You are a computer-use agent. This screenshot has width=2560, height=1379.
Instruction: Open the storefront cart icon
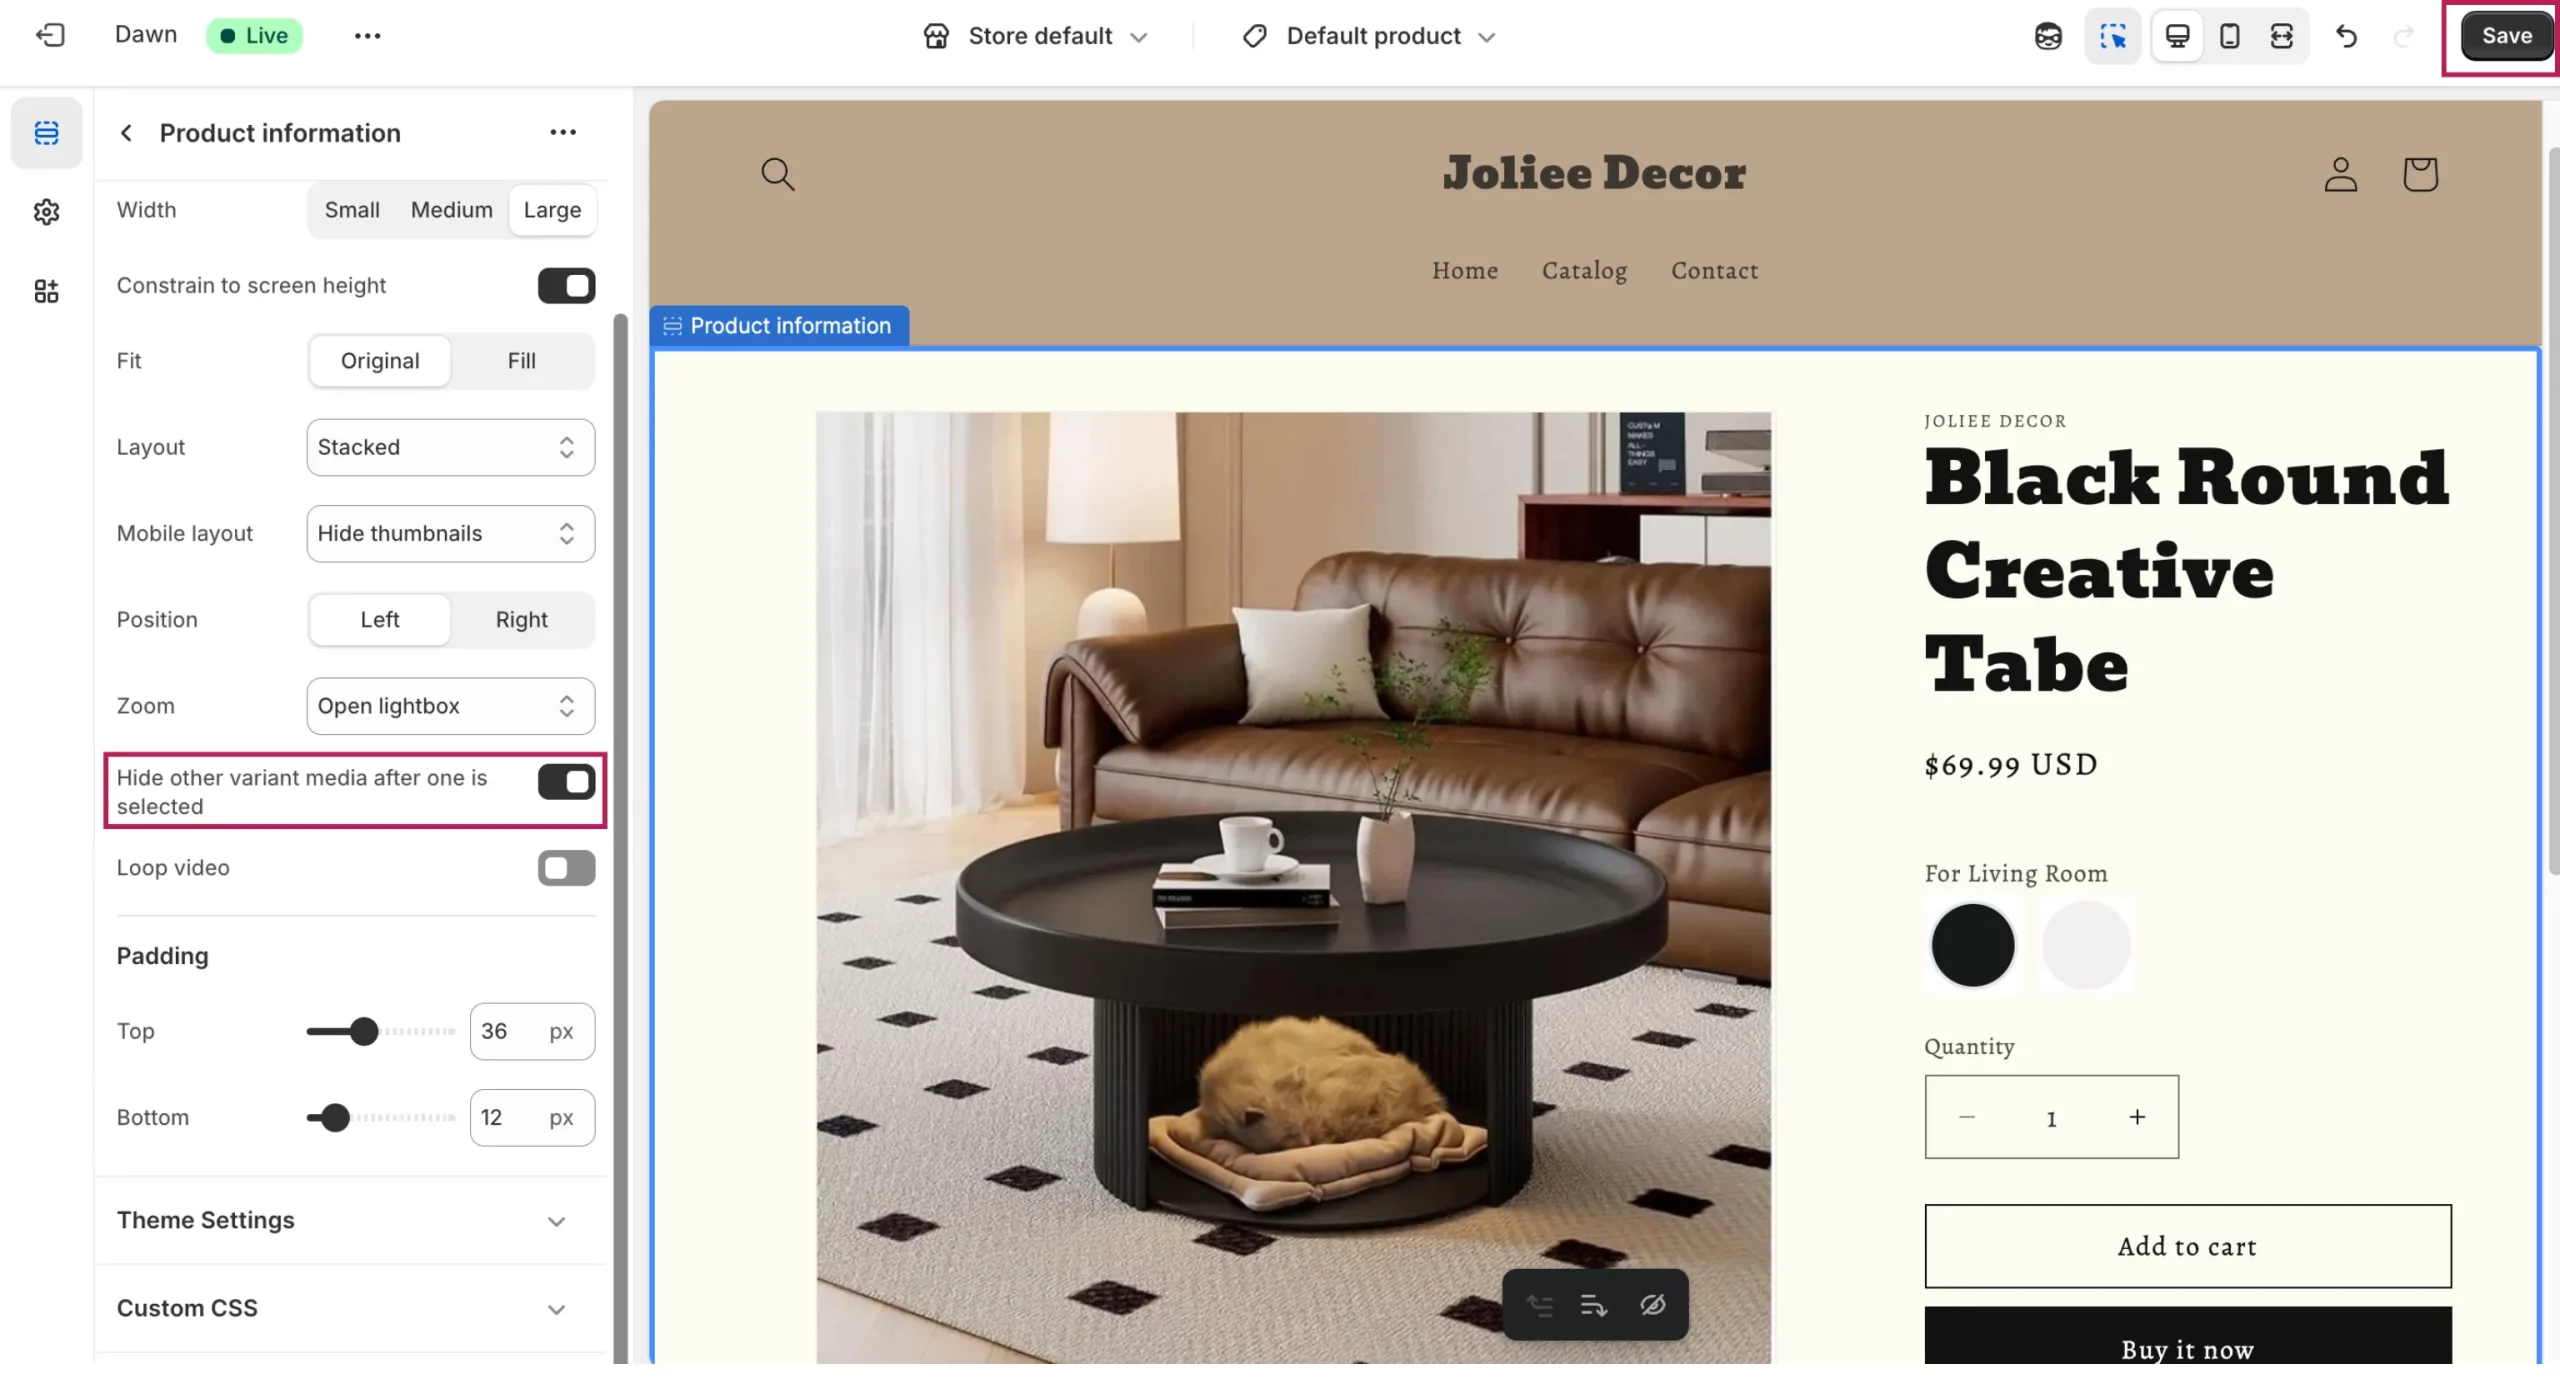coord(2420,174)
